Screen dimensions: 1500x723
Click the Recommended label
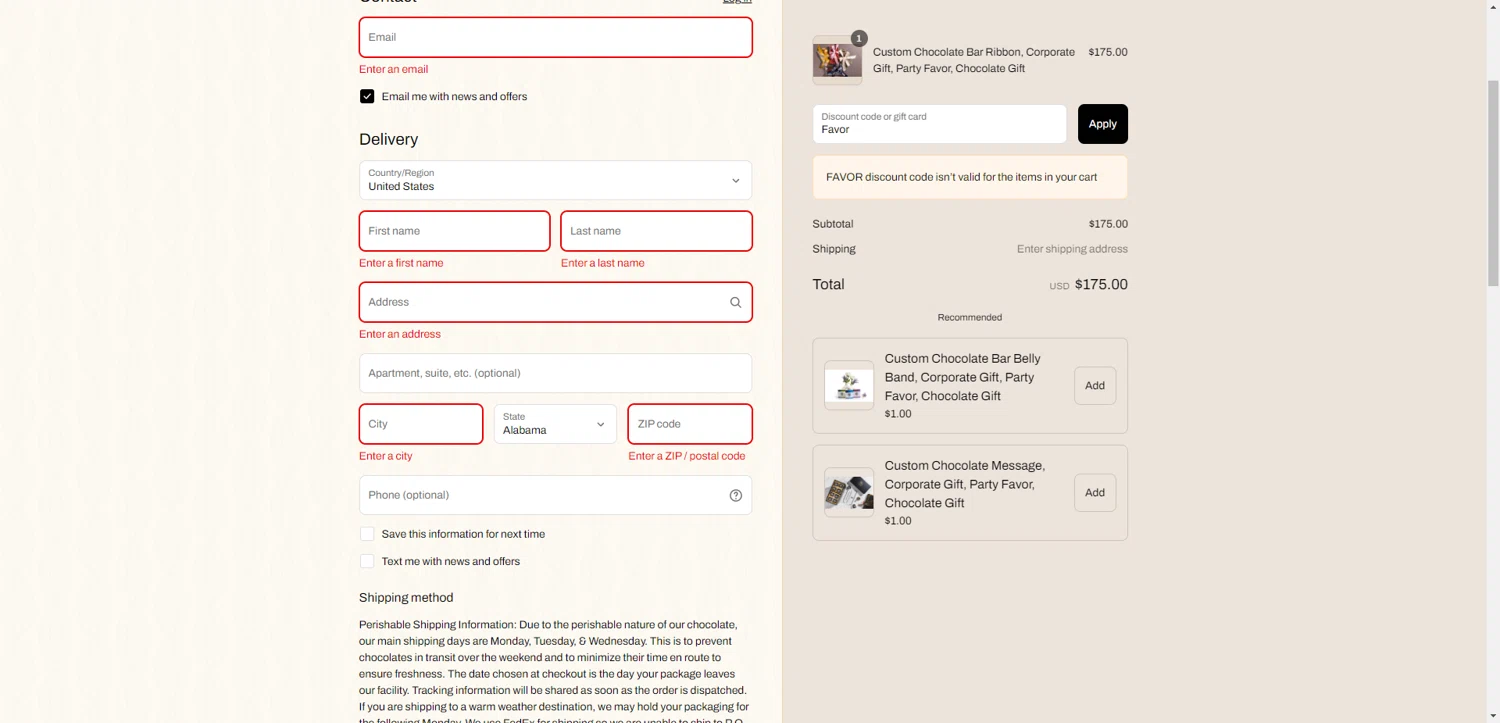(x=970, y=317)
